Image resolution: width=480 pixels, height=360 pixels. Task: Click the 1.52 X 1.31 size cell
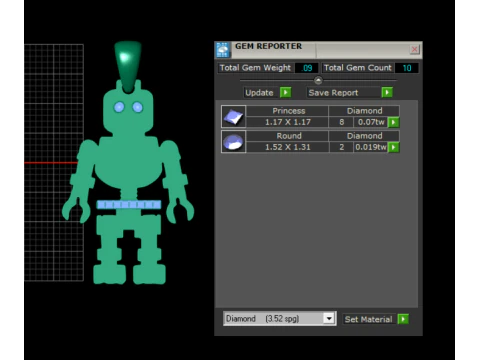click(288, 147)
